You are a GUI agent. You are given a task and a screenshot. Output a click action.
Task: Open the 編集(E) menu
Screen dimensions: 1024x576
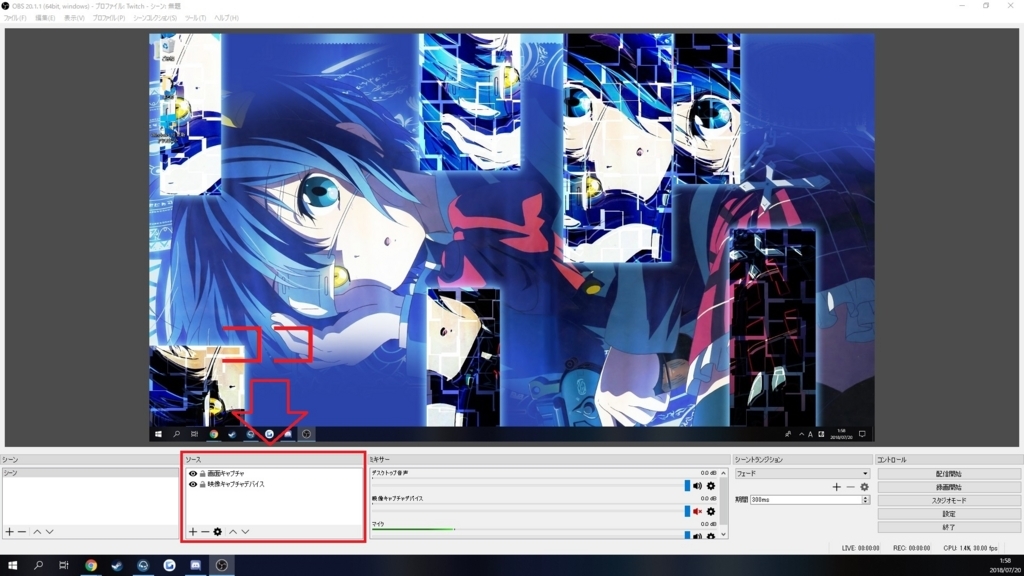45,18
